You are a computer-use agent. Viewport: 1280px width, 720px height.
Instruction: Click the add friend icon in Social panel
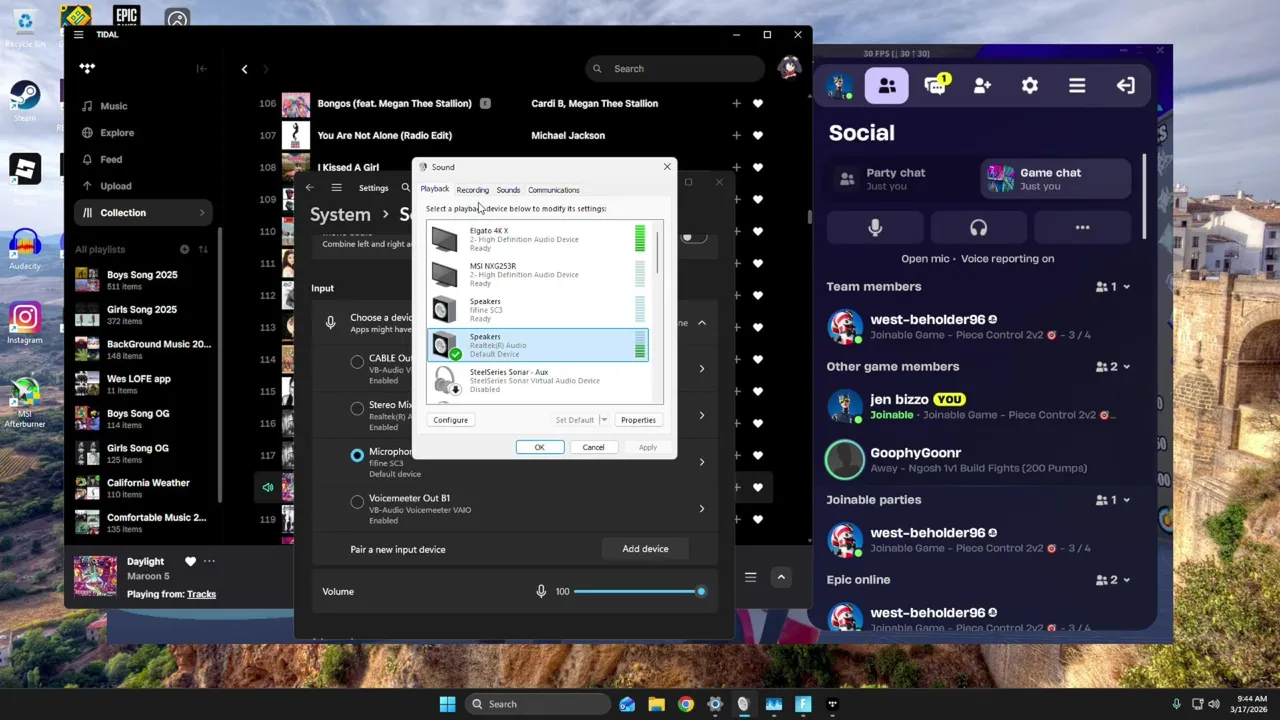click(982, 86)
